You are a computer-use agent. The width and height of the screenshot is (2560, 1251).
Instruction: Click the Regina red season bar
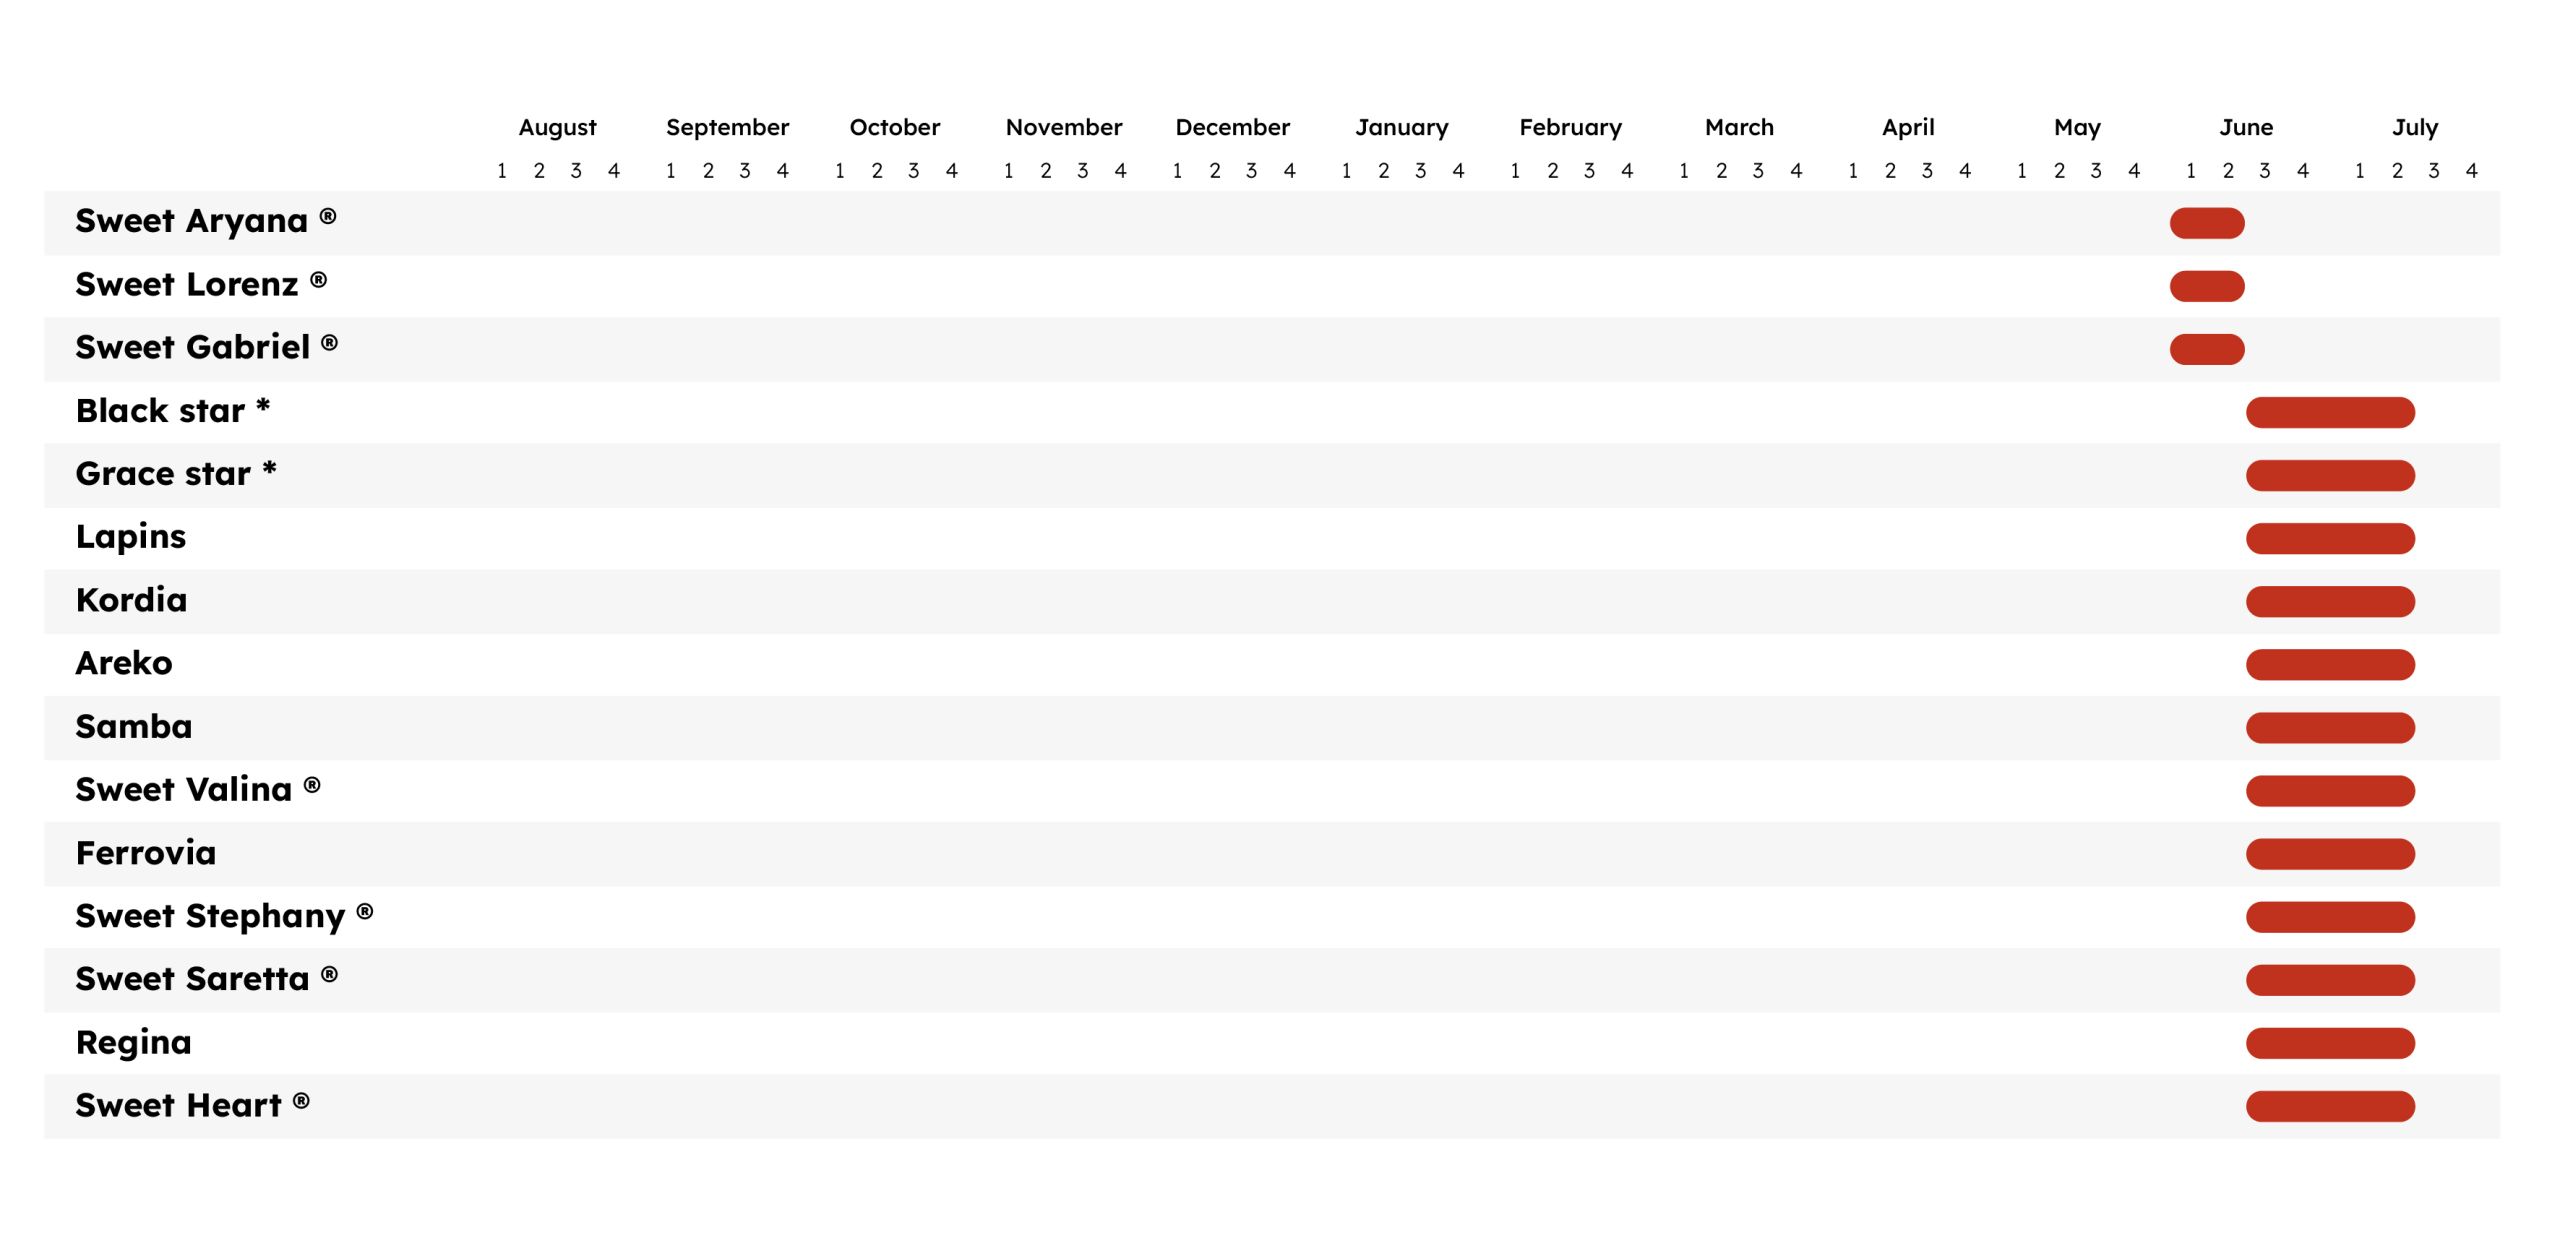pyautogui.click(x=2329, y=1043)
